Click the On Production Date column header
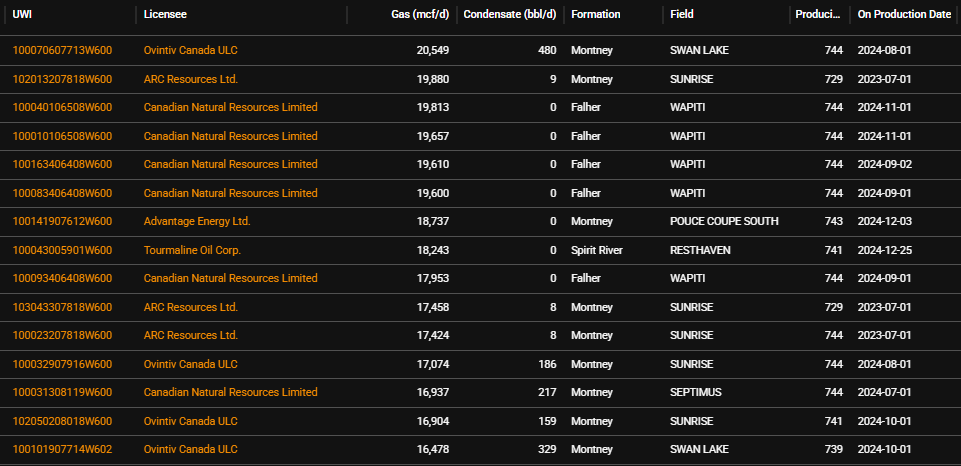961x466 pixels. click(904, 15)
